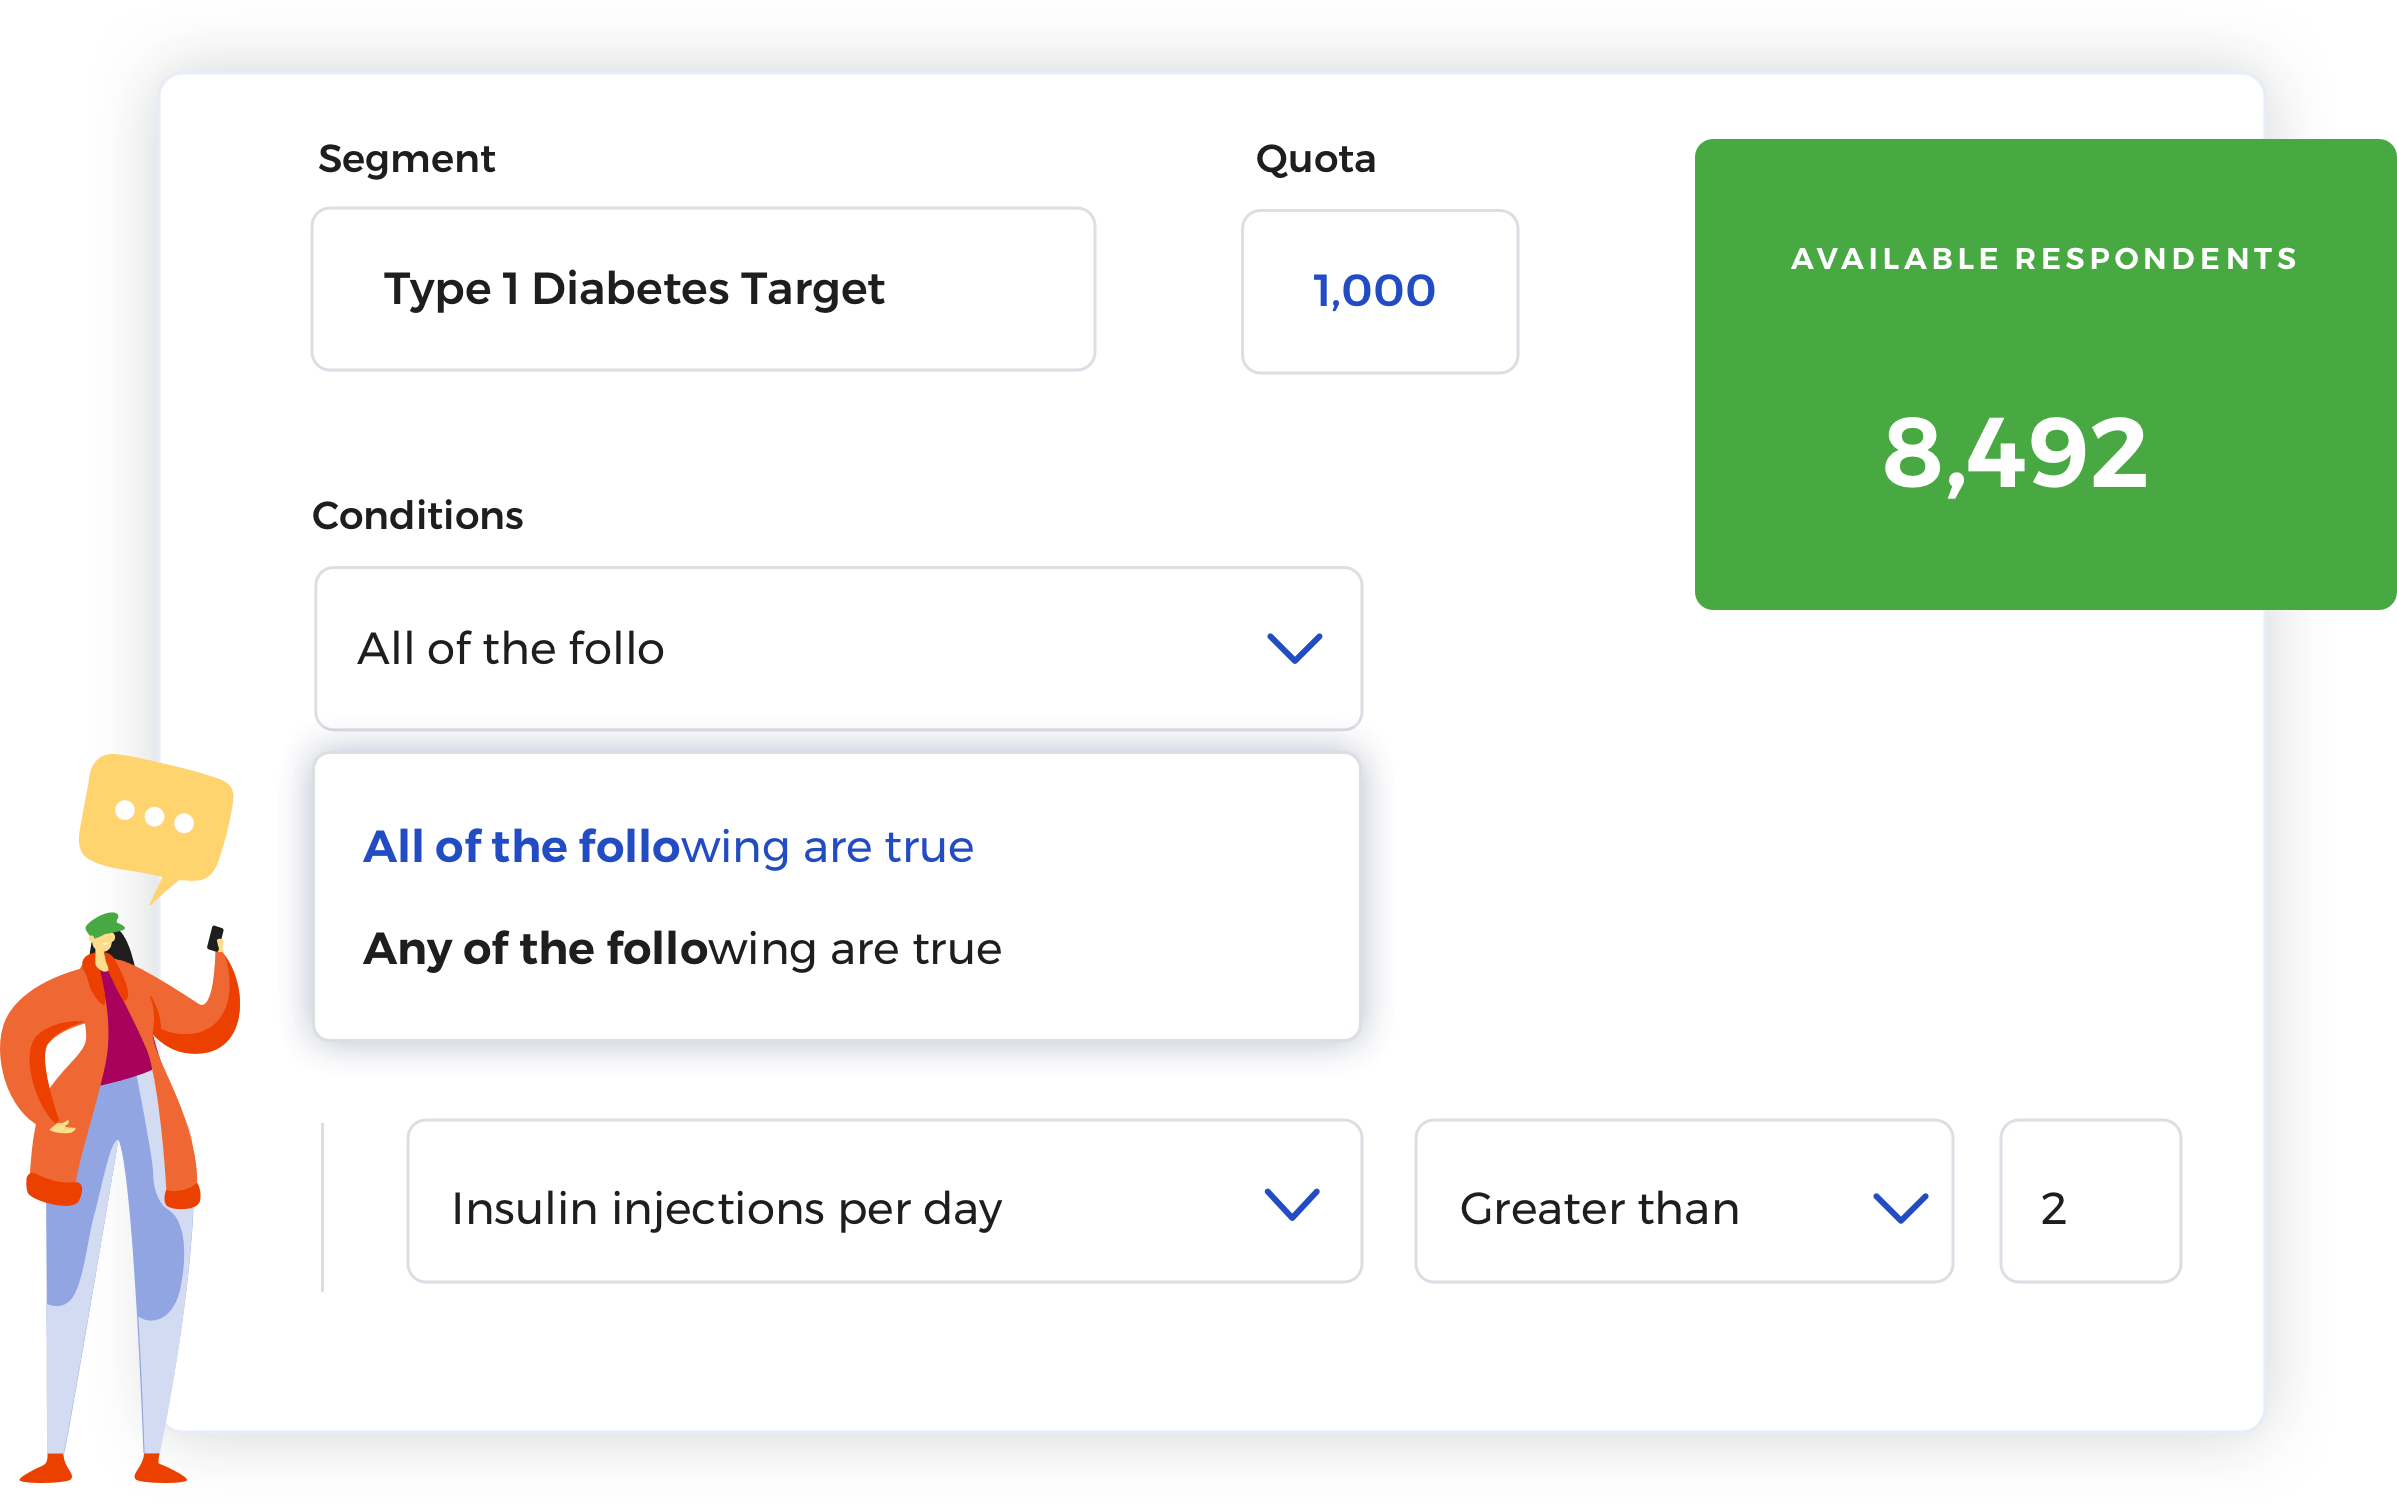Image resolution: width=2397 pixels, height=1504 pixels.
Task: Expand the Insulin injections per day chevron
Action: point(1291,1204)
